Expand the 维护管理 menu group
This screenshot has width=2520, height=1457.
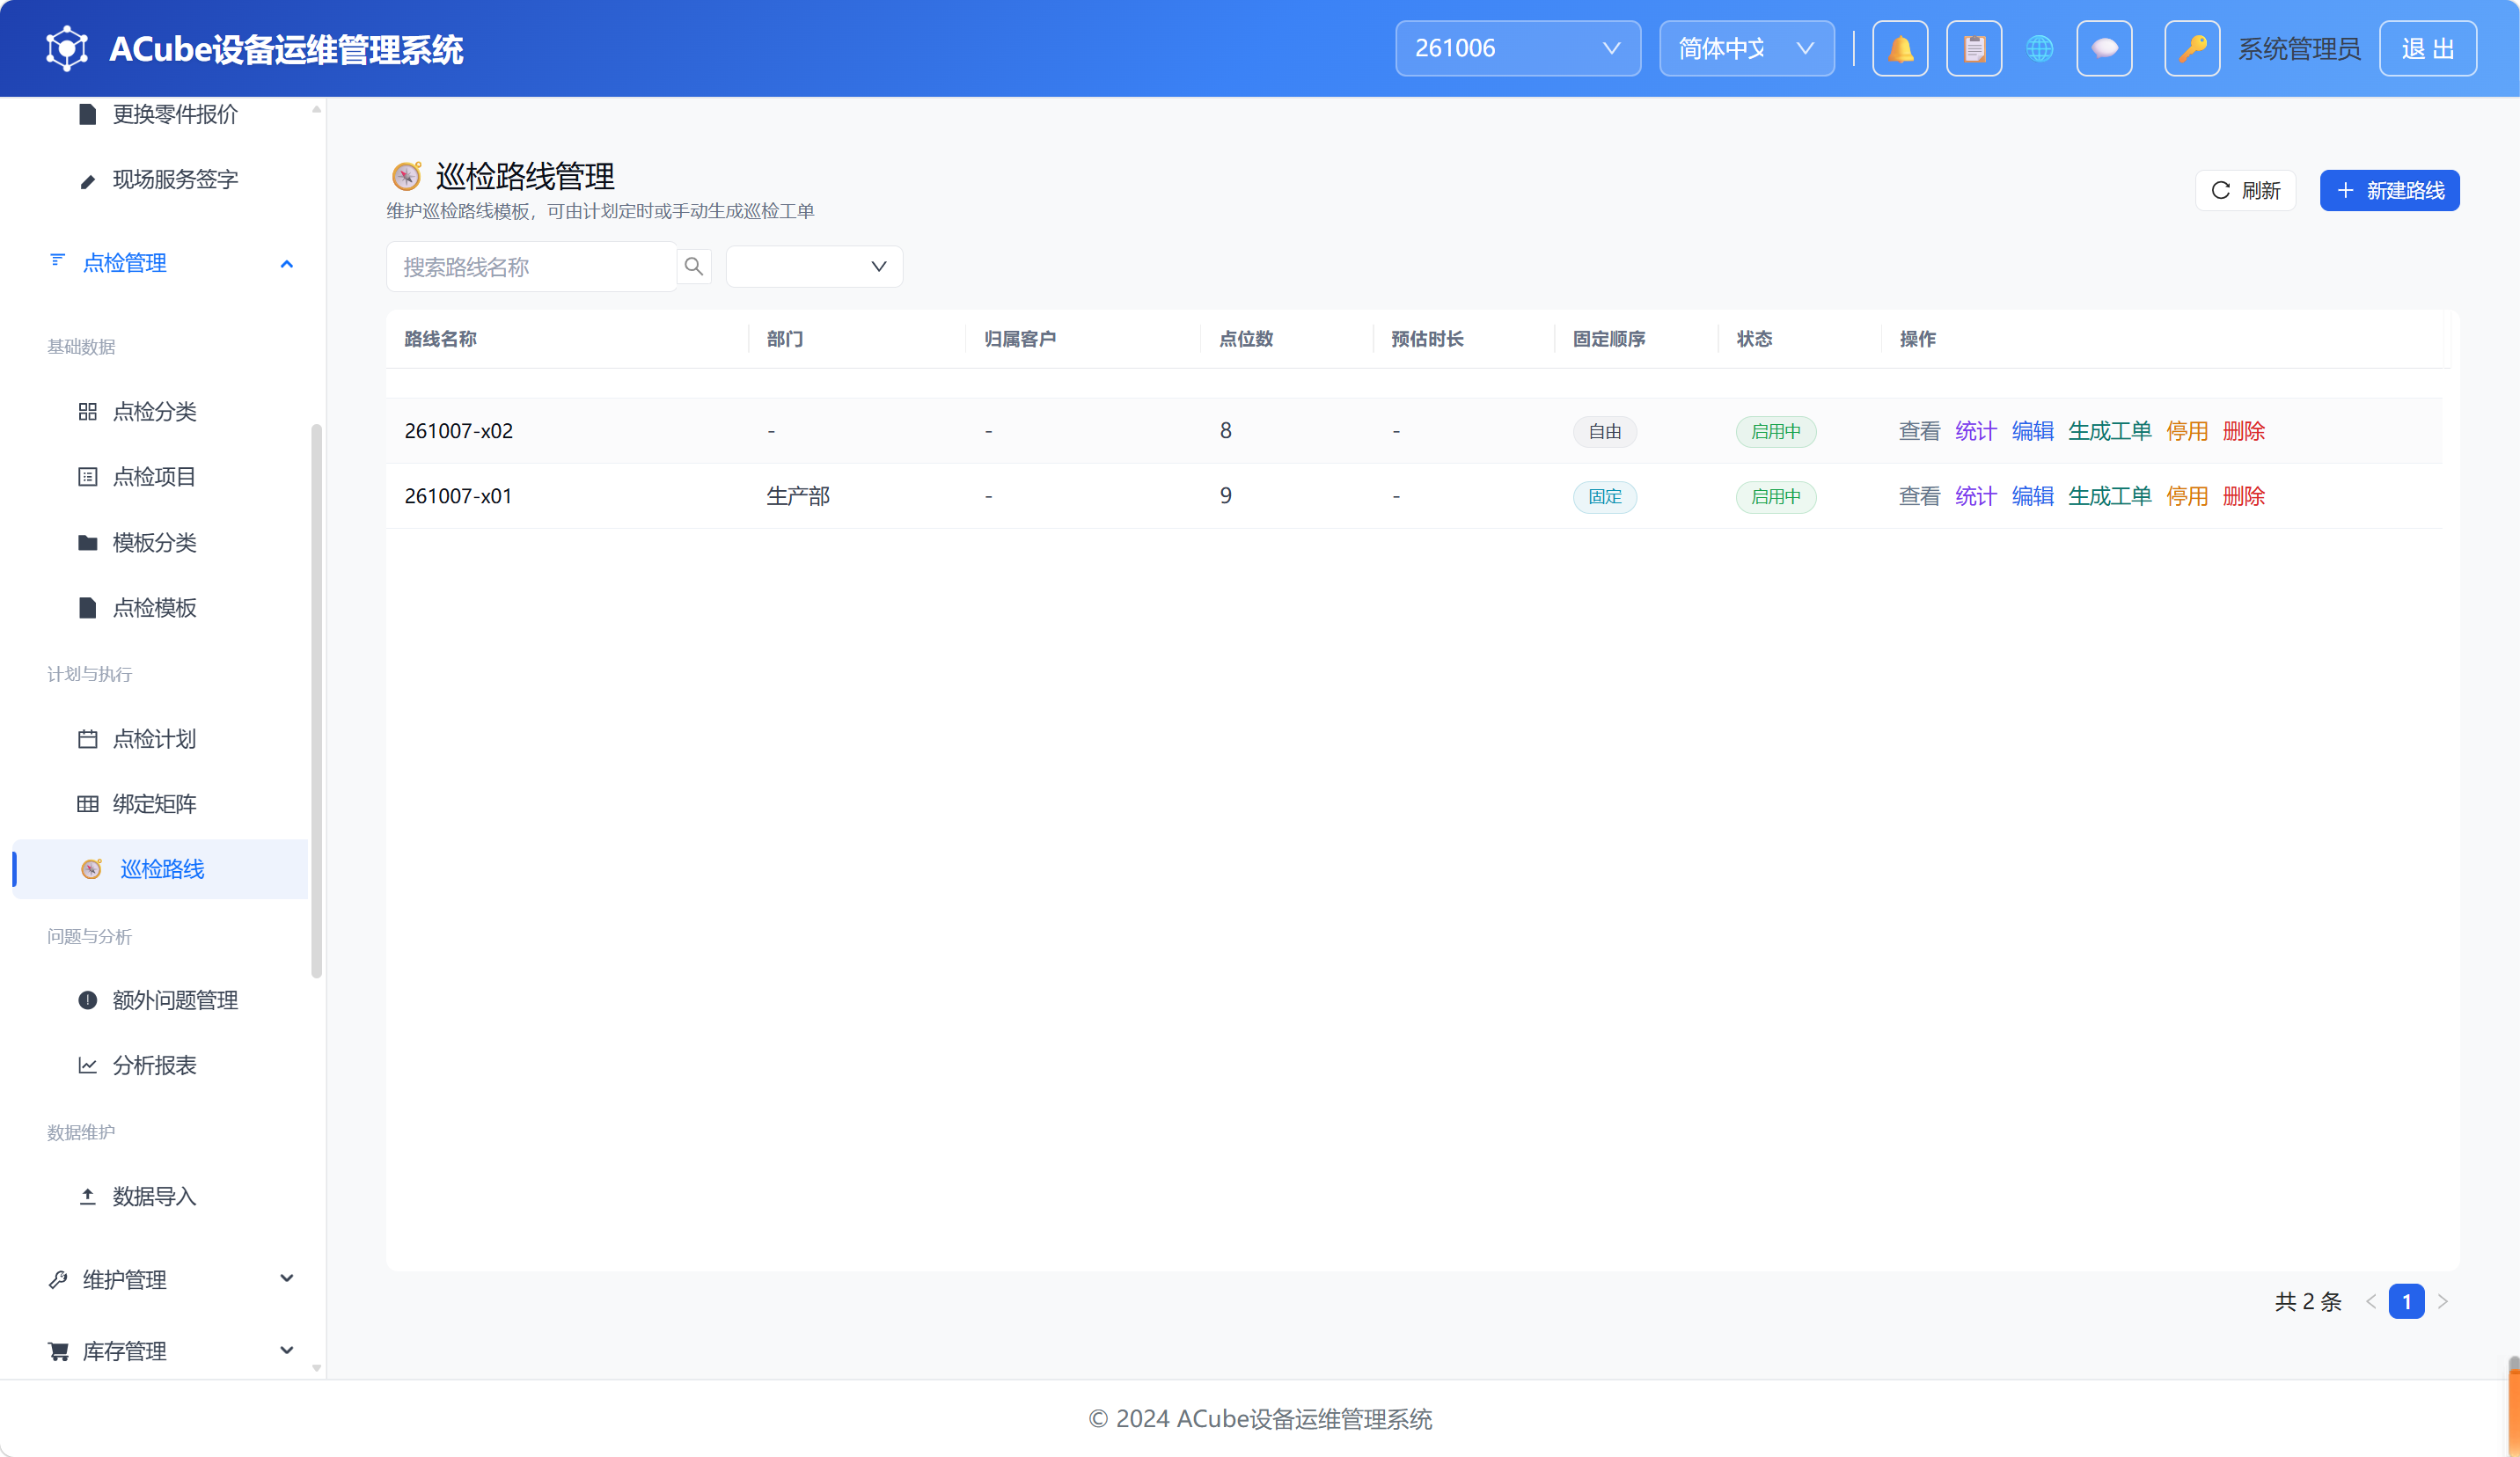coord(170,1279)
